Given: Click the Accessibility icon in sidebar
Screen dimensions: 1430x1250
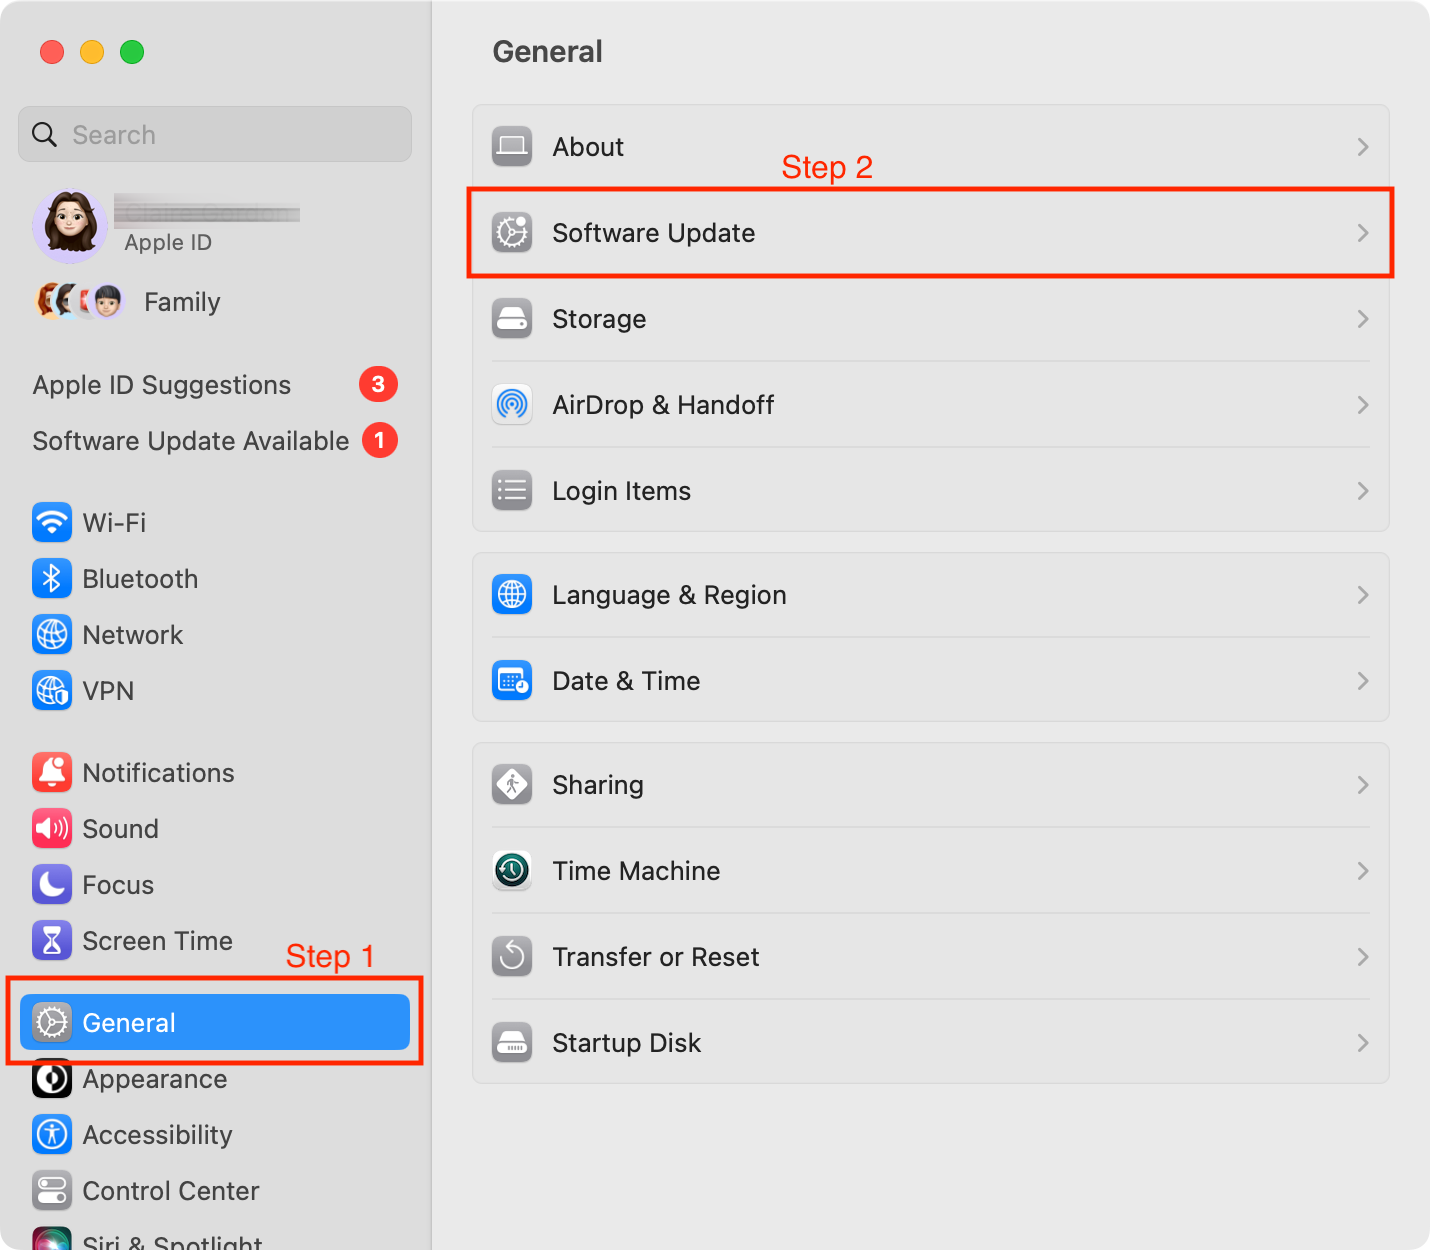Looking at the screenshot, I should click(52, 1134).
